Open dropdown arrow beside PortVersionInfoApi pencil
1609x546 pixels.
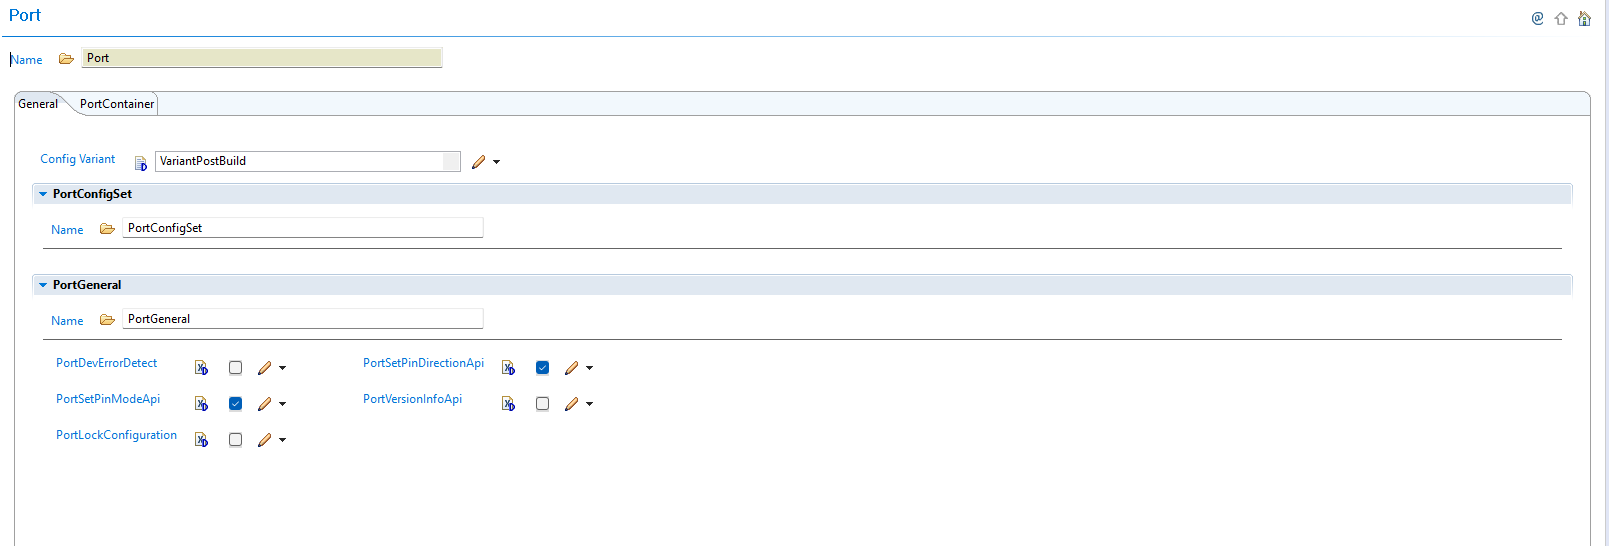pos(590,404)
